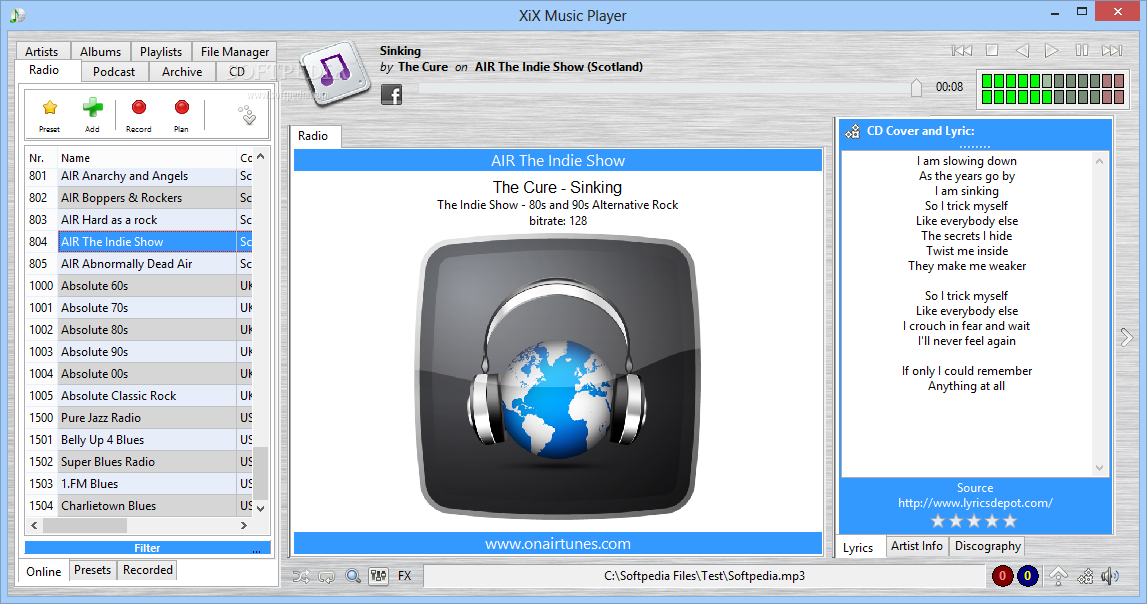The width and height of the screenshot is (1147, 604).
Task: Open the Albums tab
Action: [100, 51]
